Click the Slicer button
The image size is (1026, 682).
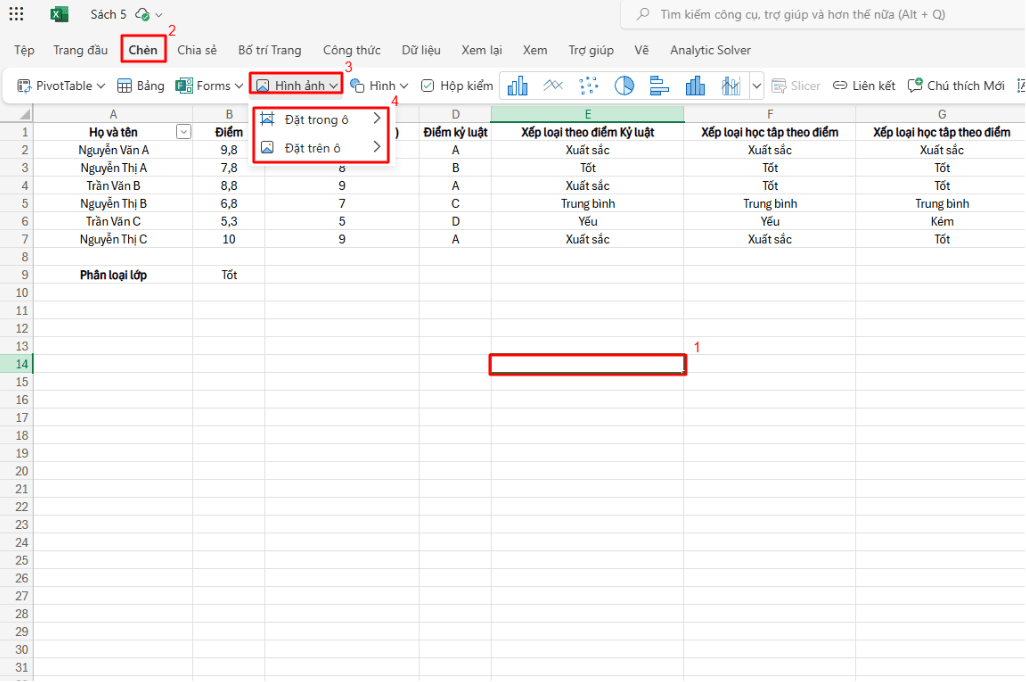click(x=796, y=86)
